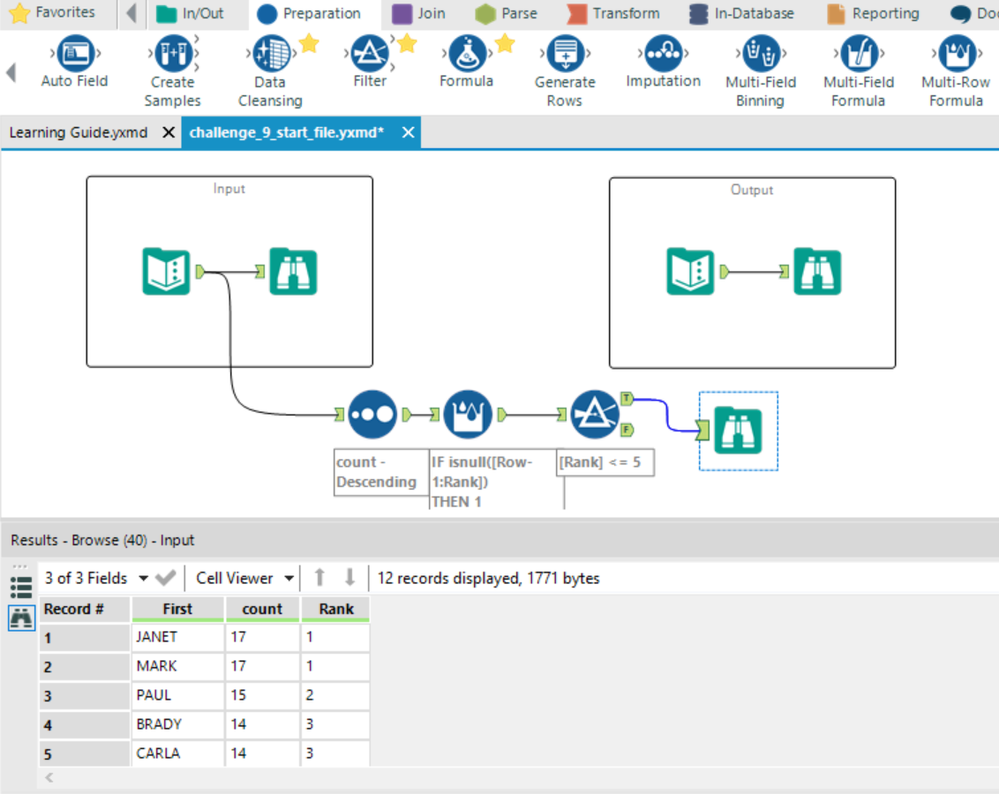Click the Browse tool in Output container
This screenshot has height=794, width=999.
tap(817, 271)
